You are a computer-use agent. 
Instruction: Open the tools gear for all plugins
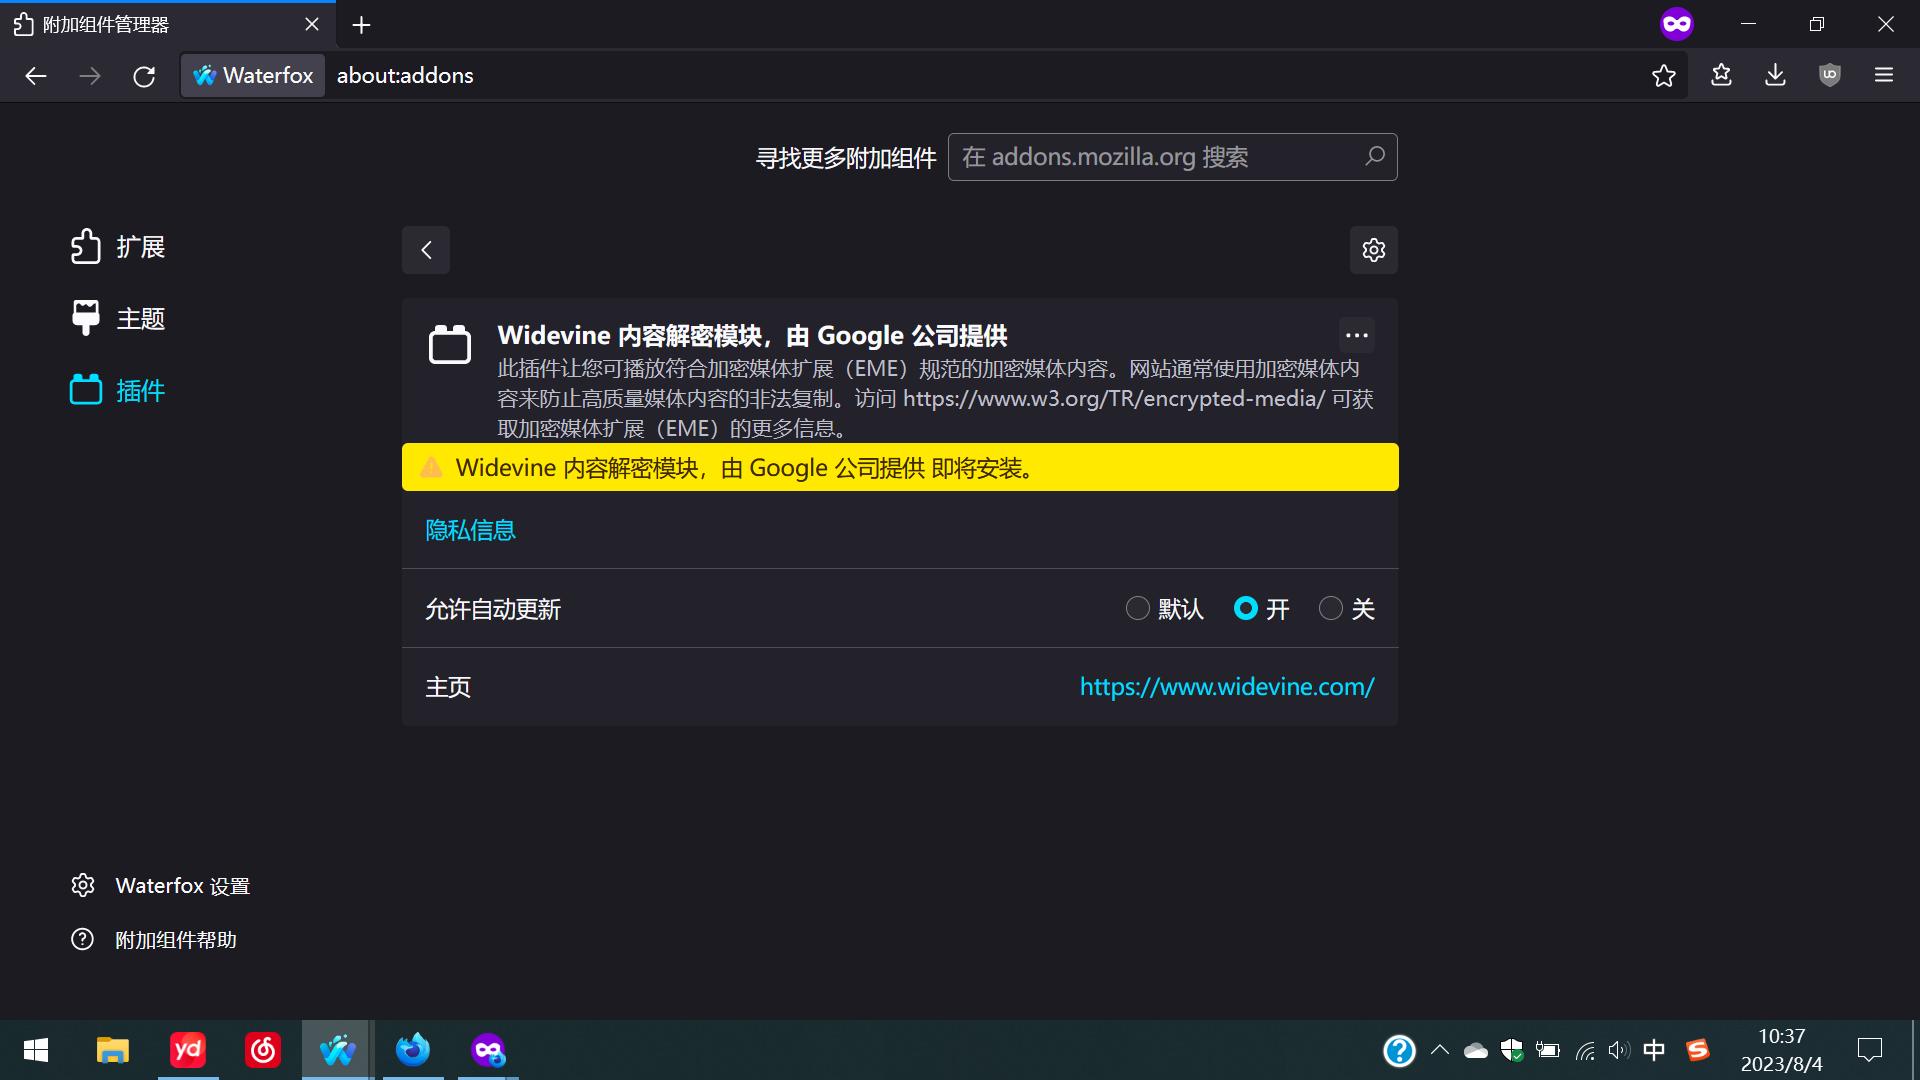(1373, 250)
